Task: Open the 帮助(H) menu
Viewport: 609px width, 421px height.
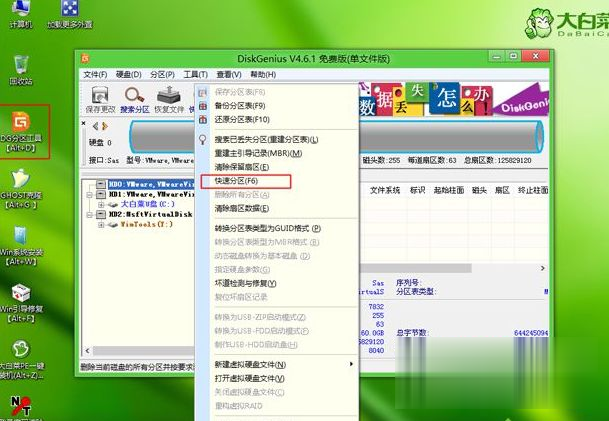Action: point(263,74)
